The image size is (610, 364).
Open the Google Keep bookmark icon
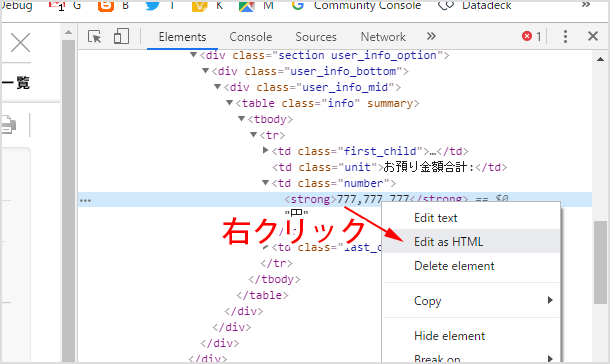[x=199, y=5]
